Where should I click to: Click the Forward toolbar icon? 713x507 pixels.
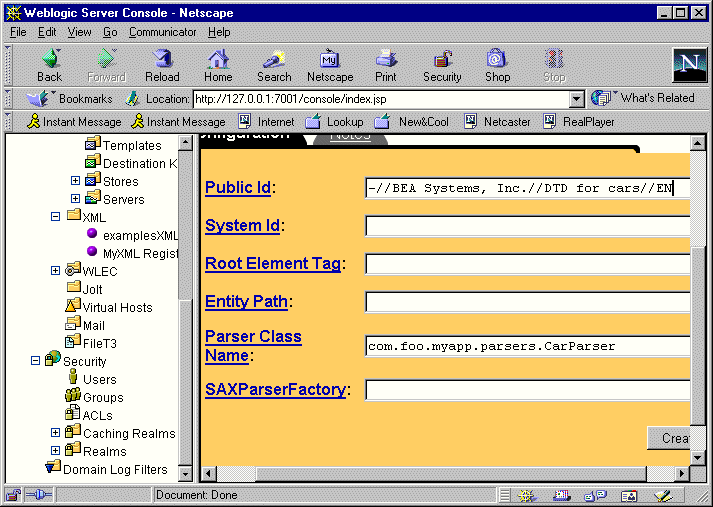tap(106, 65)
